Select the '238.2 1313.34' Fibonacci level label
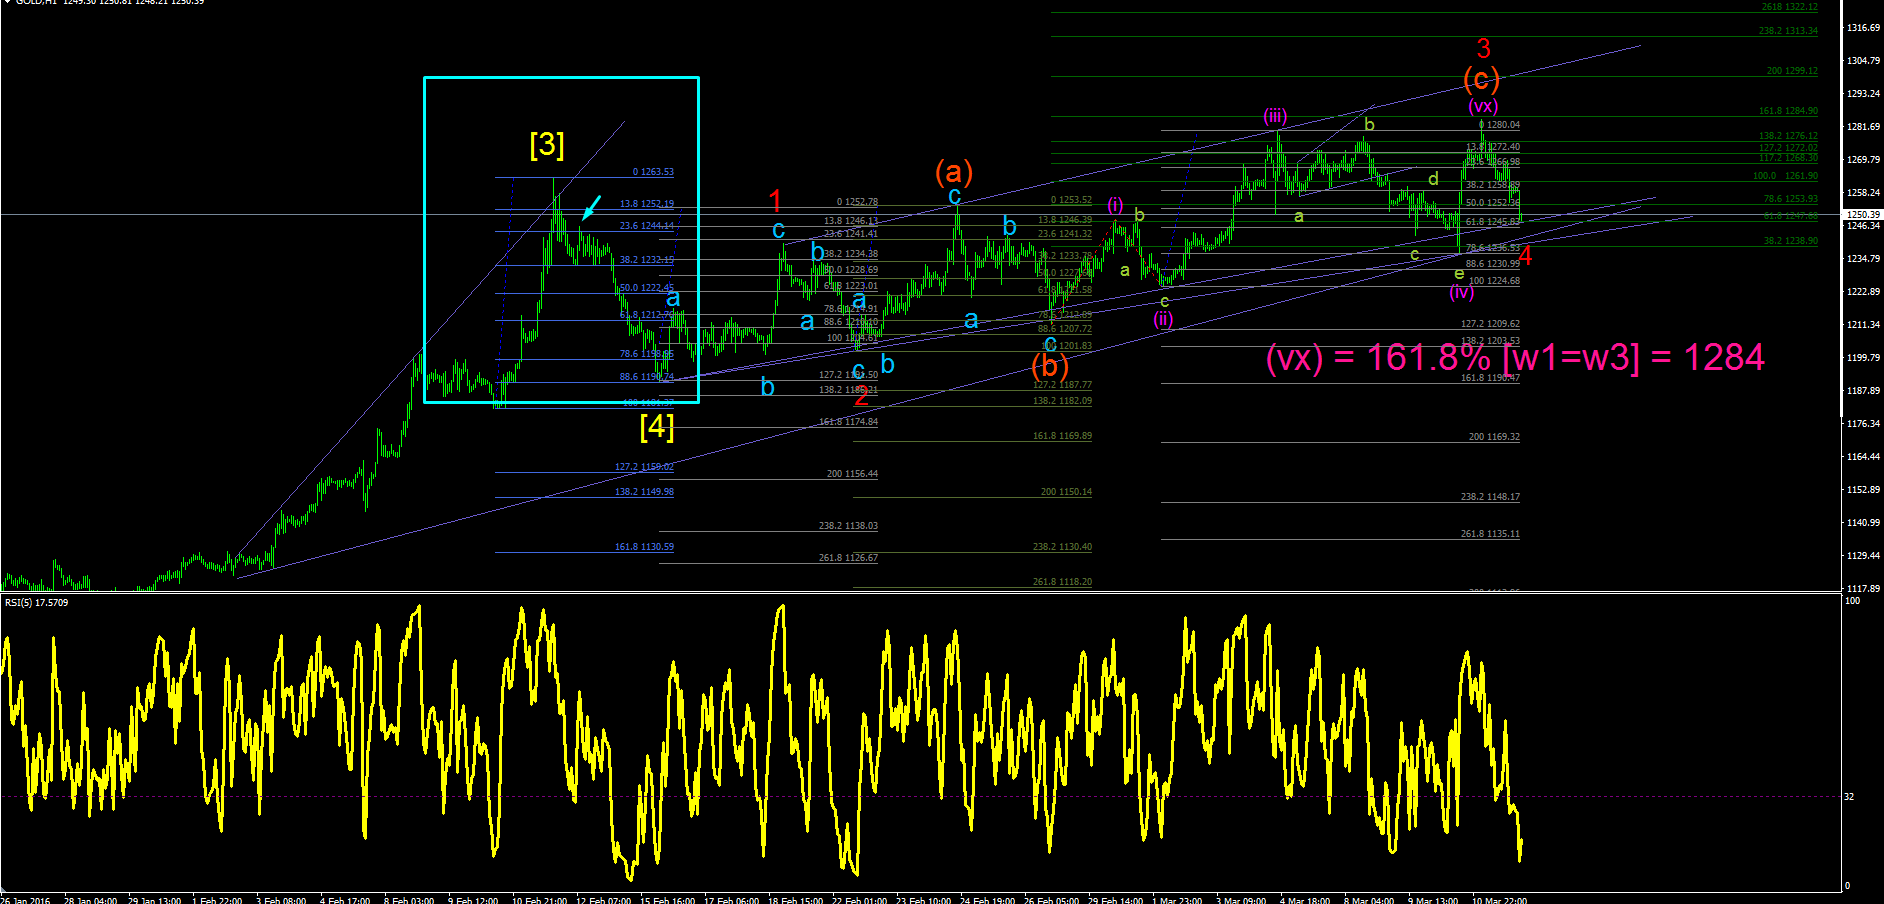Viewport: 1884px width, 904px height. click(1789, 31)
